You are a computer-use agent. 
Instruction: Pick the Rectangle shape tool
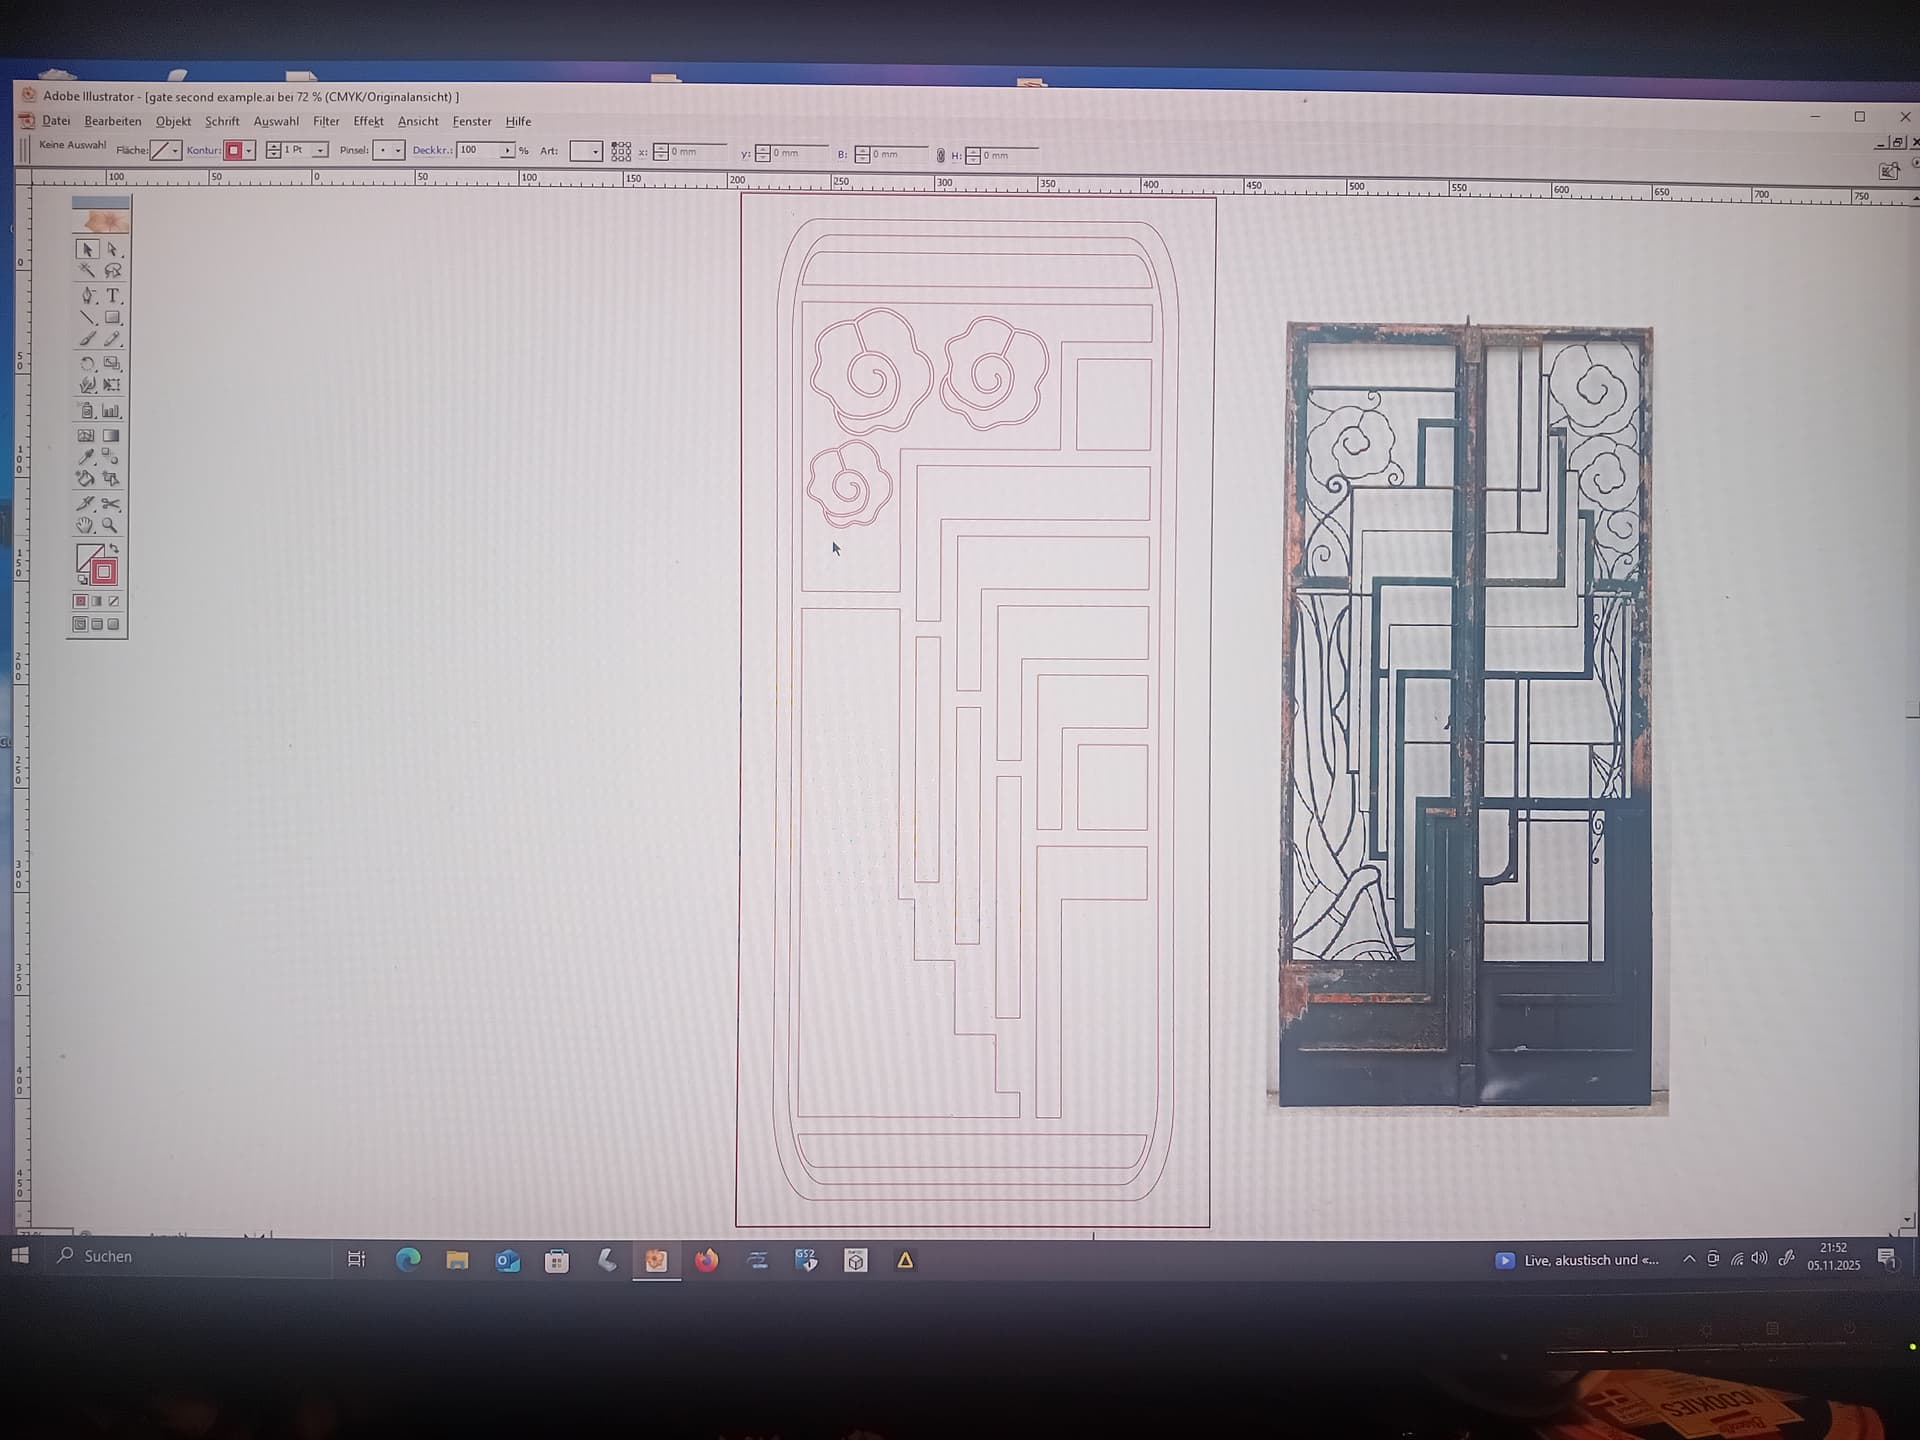tap(113, 318)
